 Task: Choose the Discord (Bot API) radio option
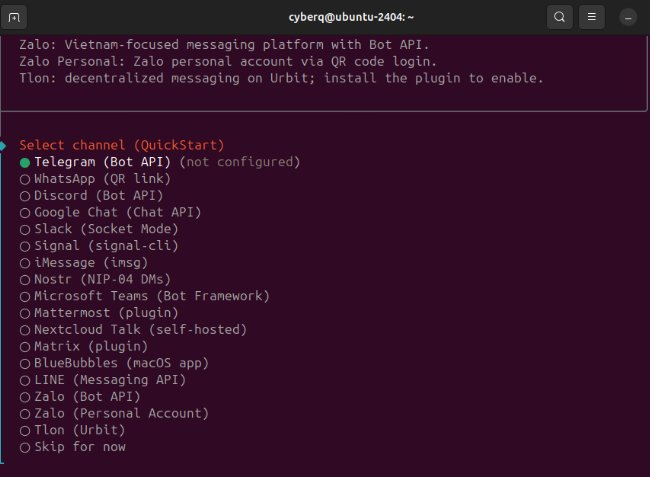(x=25, y=196)
